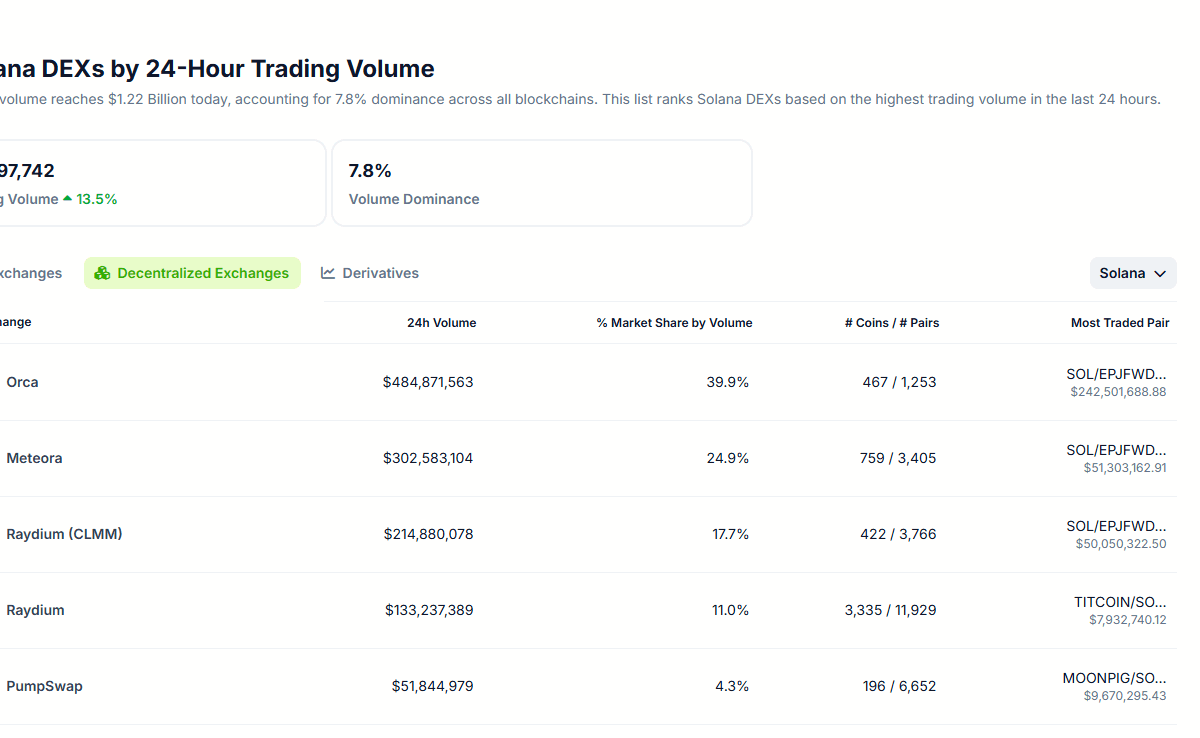Click Meteora's 24h volume $302,583,104
Viewport: 1200px width, 738px height.
pyautogui.click(x=428, y=458)
